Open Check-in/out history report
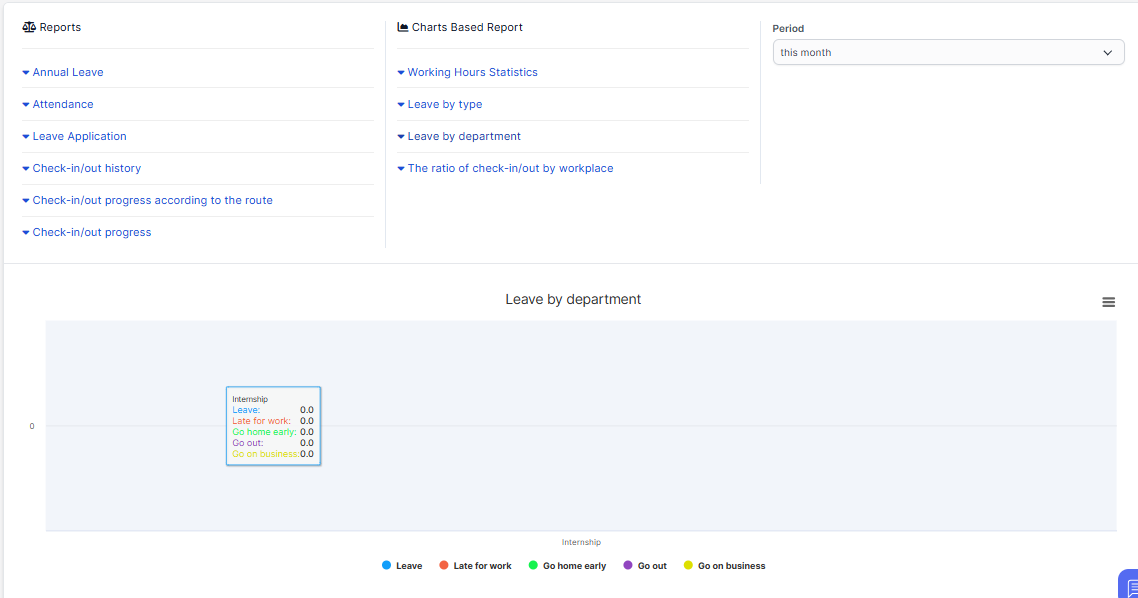 tap(86, 168)
